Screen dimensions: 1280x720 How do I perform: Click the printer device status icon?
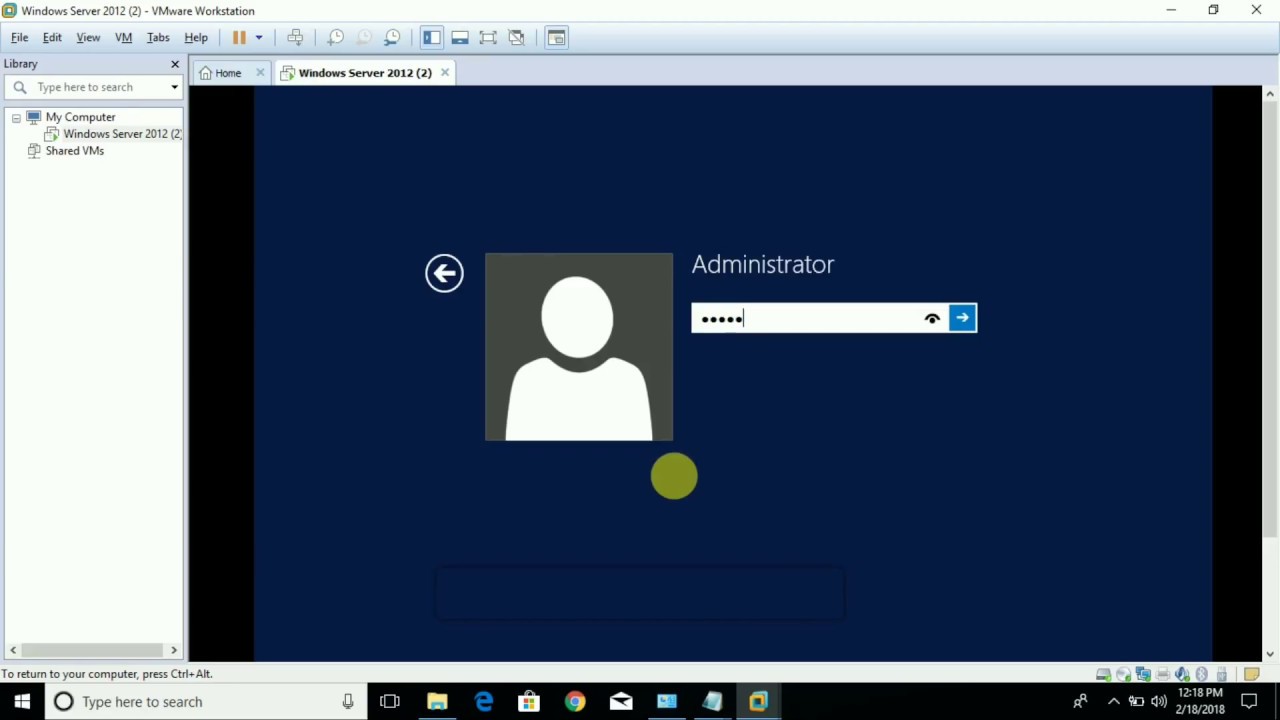point(1162,674)
